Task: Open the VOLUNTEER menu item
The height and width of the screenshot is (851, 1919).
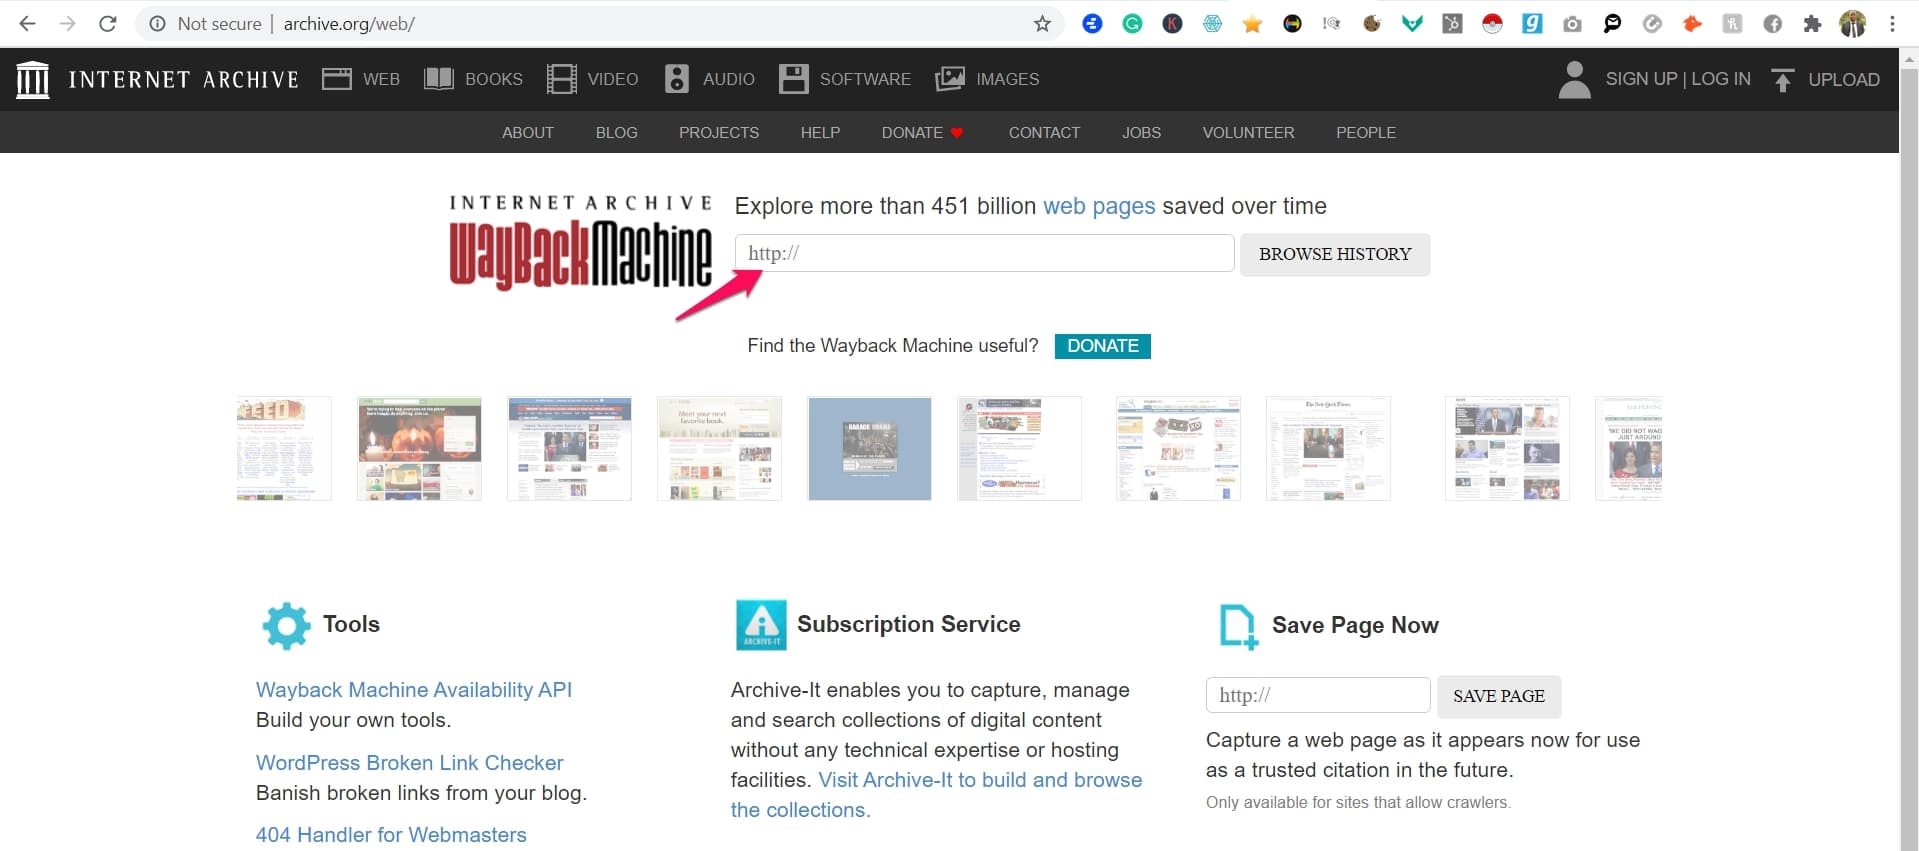Action: (x=1248, y=133)
